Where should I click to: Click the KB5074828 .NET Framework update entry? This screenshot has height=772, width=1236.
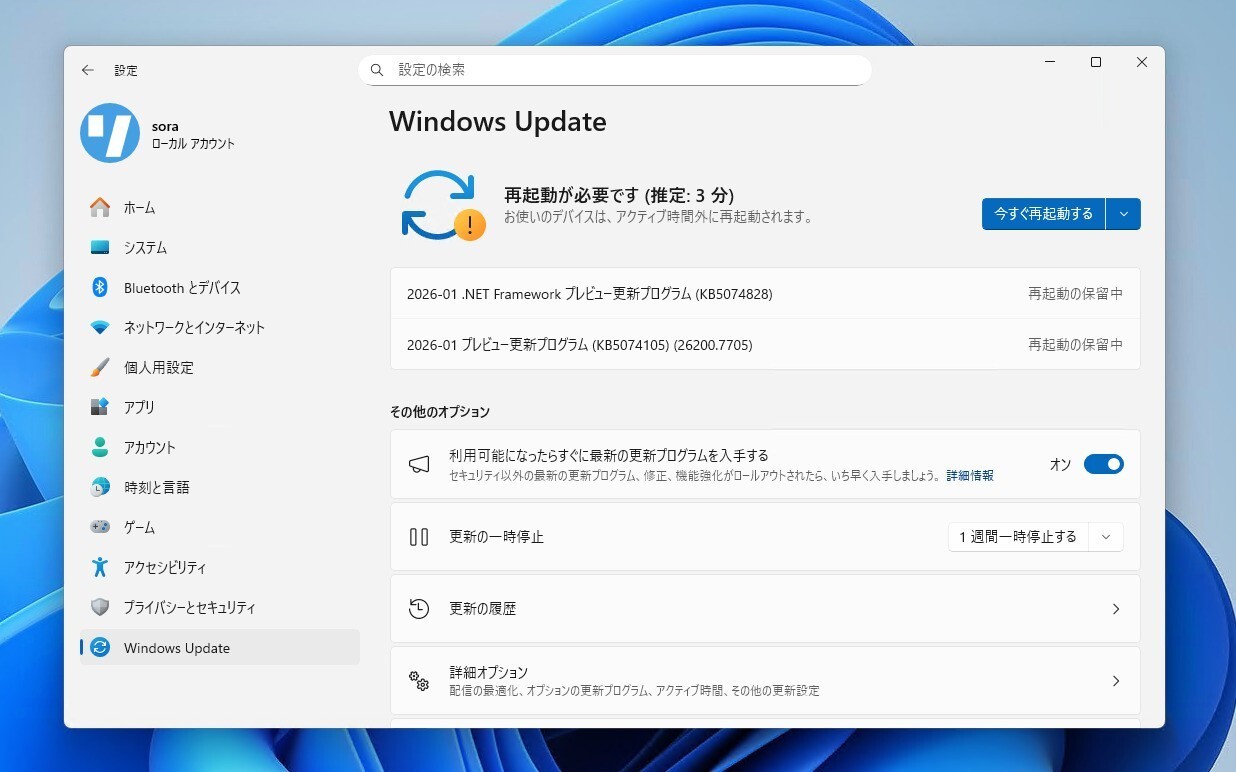pyautogui.click(x=765, y=294)
